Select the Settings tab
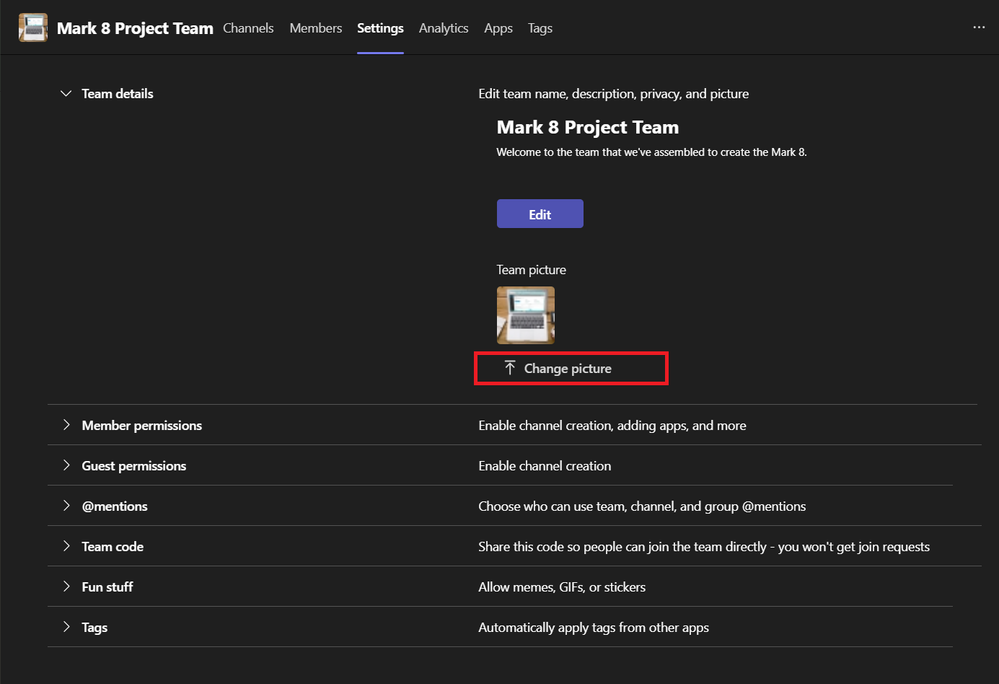The width and height of the screenshot is (999, 684). pyautogui.click(x=380, y=28)
